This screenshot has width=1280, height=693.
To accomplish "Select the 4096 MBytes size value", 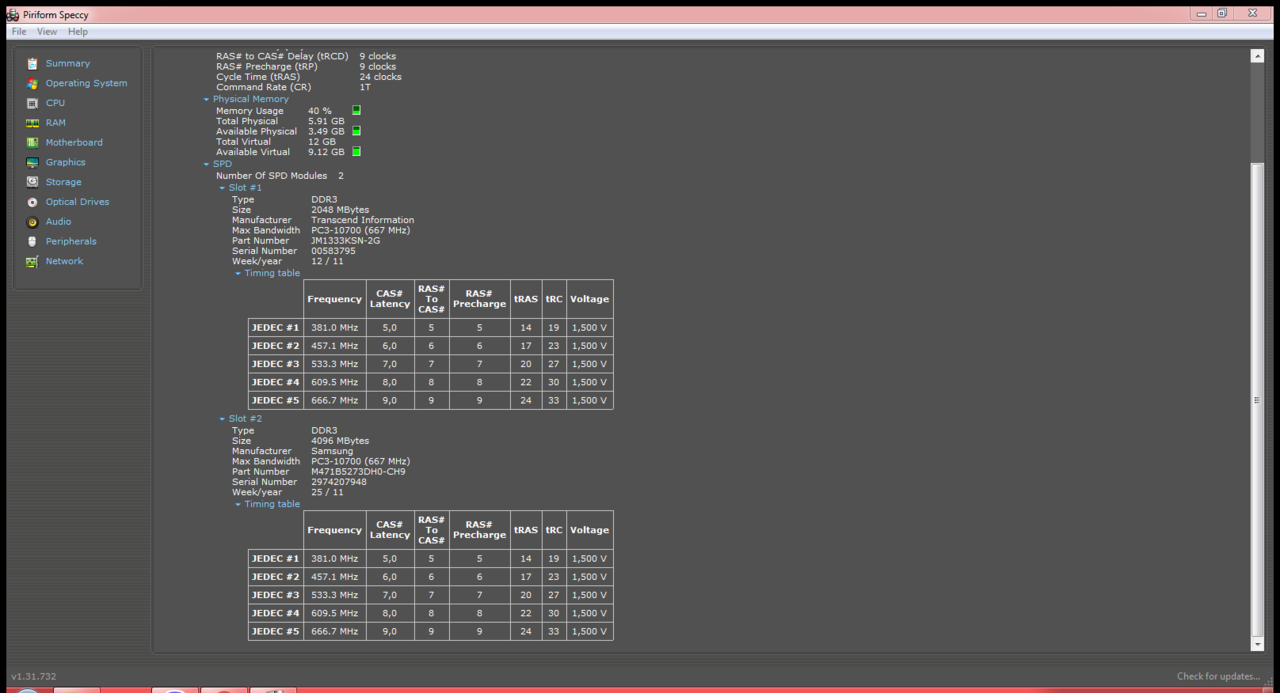I will (340, 441).
